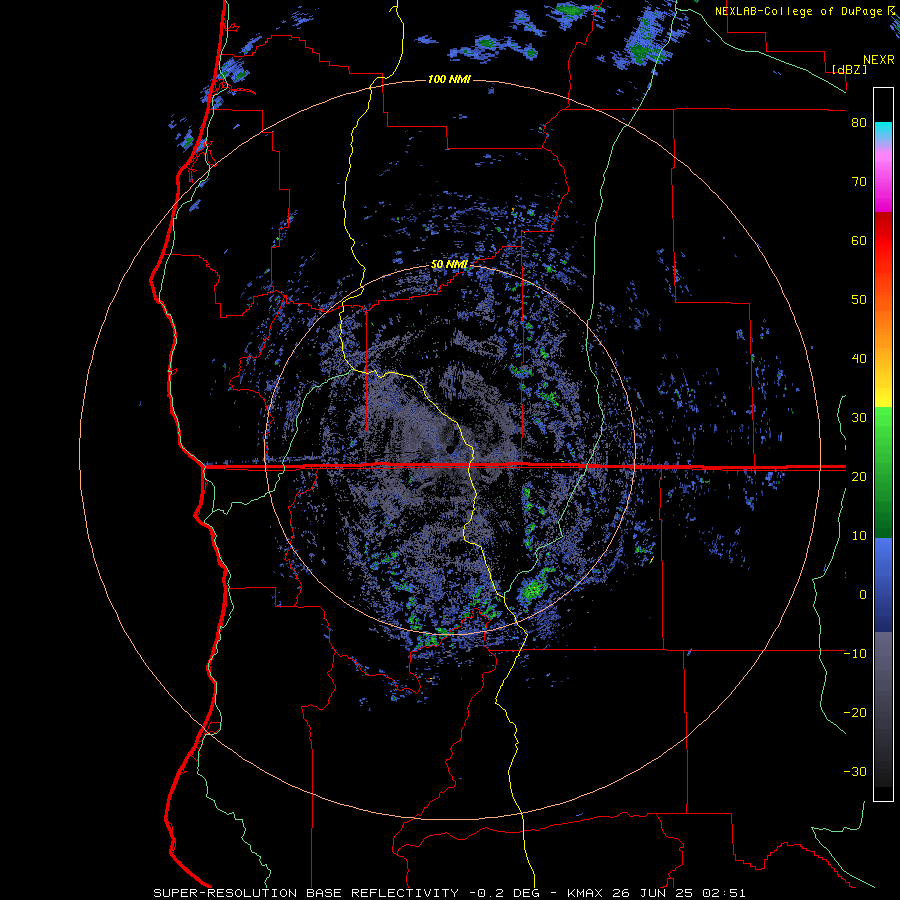Viewport: 900px width, 900px height.
Task: Click the 80 value on the dBZ scale
Action: 859,123
